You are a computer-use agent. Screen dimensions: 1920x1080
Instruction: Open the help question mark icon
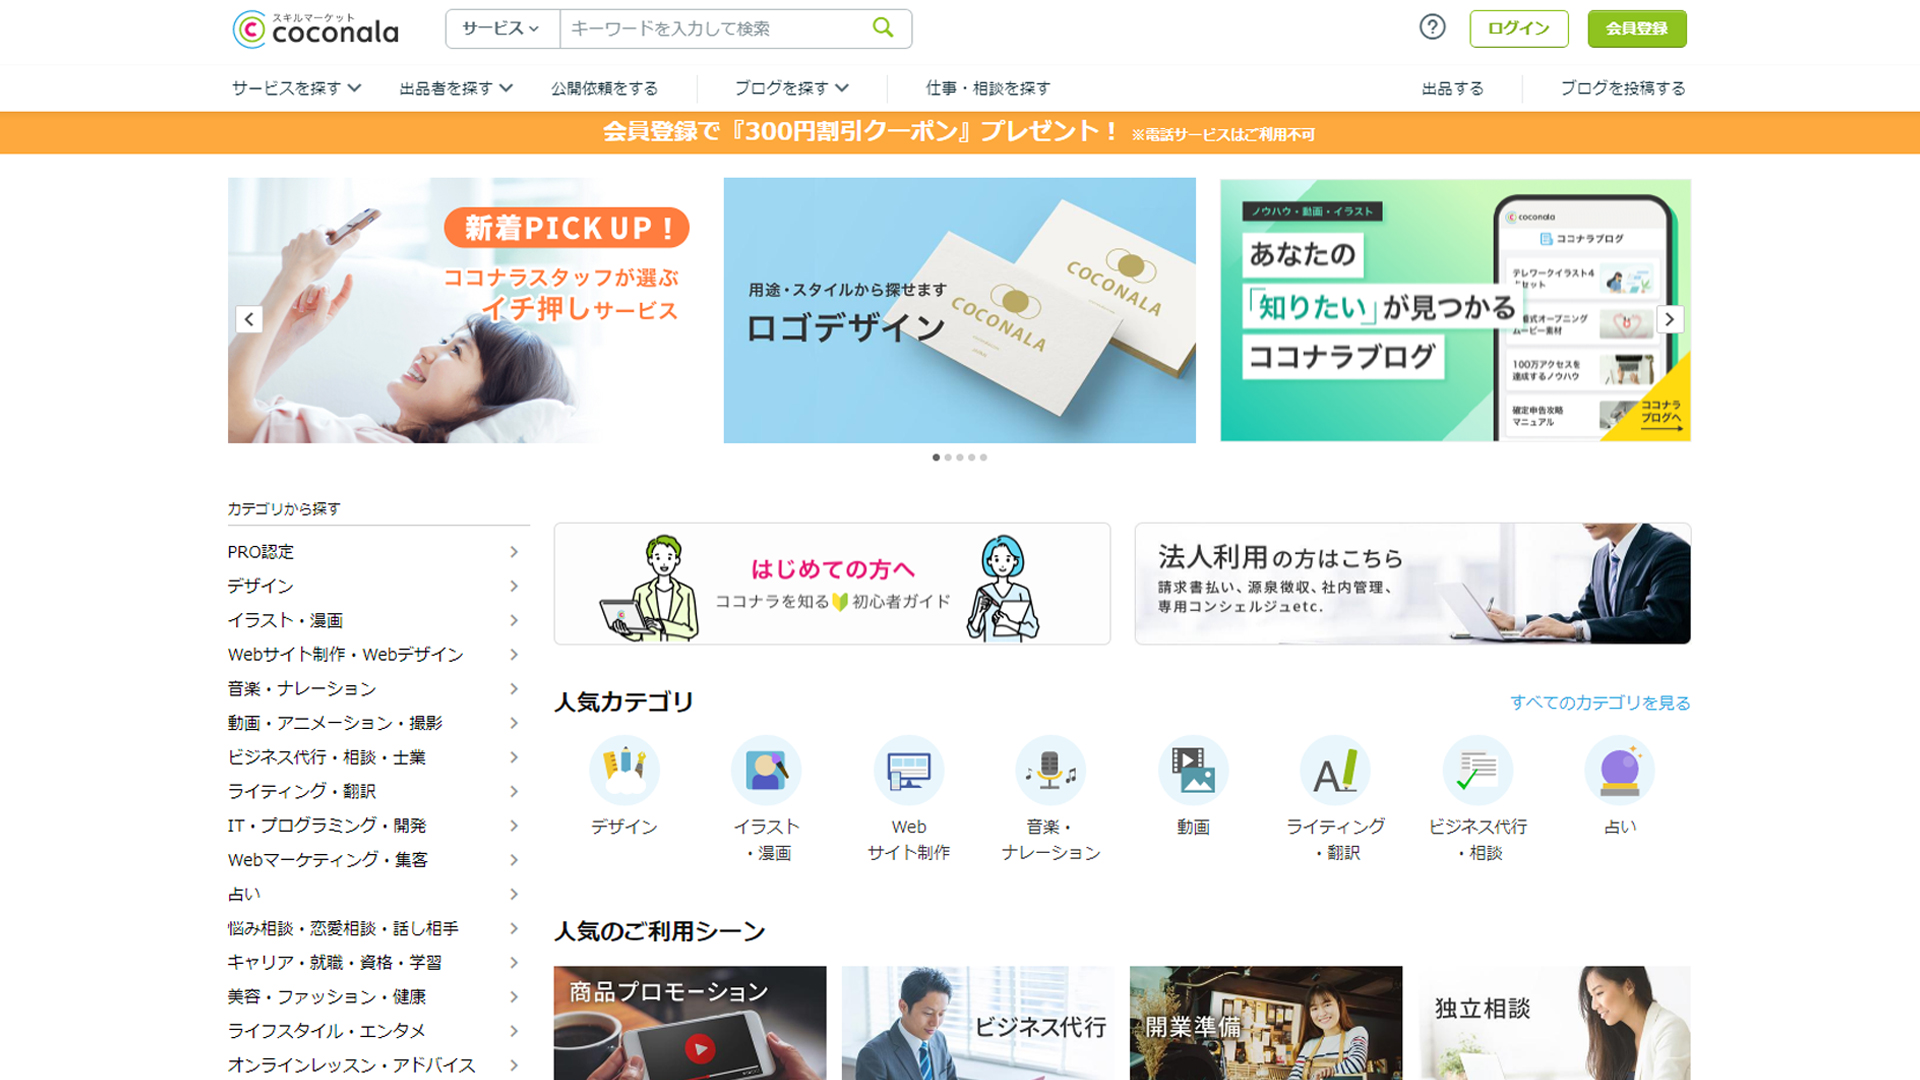pyautogui.click(x=1432, y=27)
